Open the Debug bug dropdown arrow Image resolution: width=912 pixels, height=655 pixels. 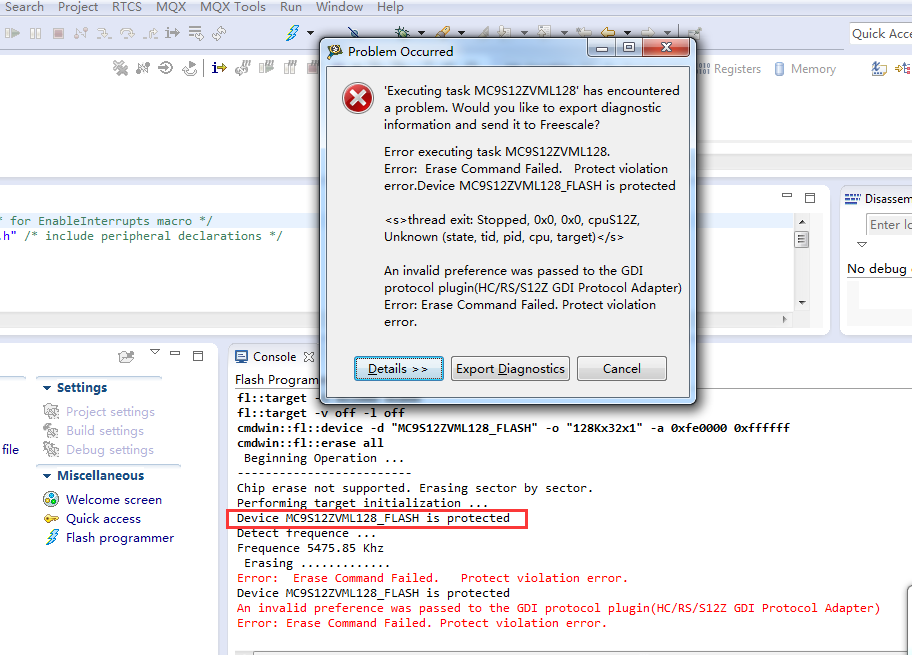[422, 33]
